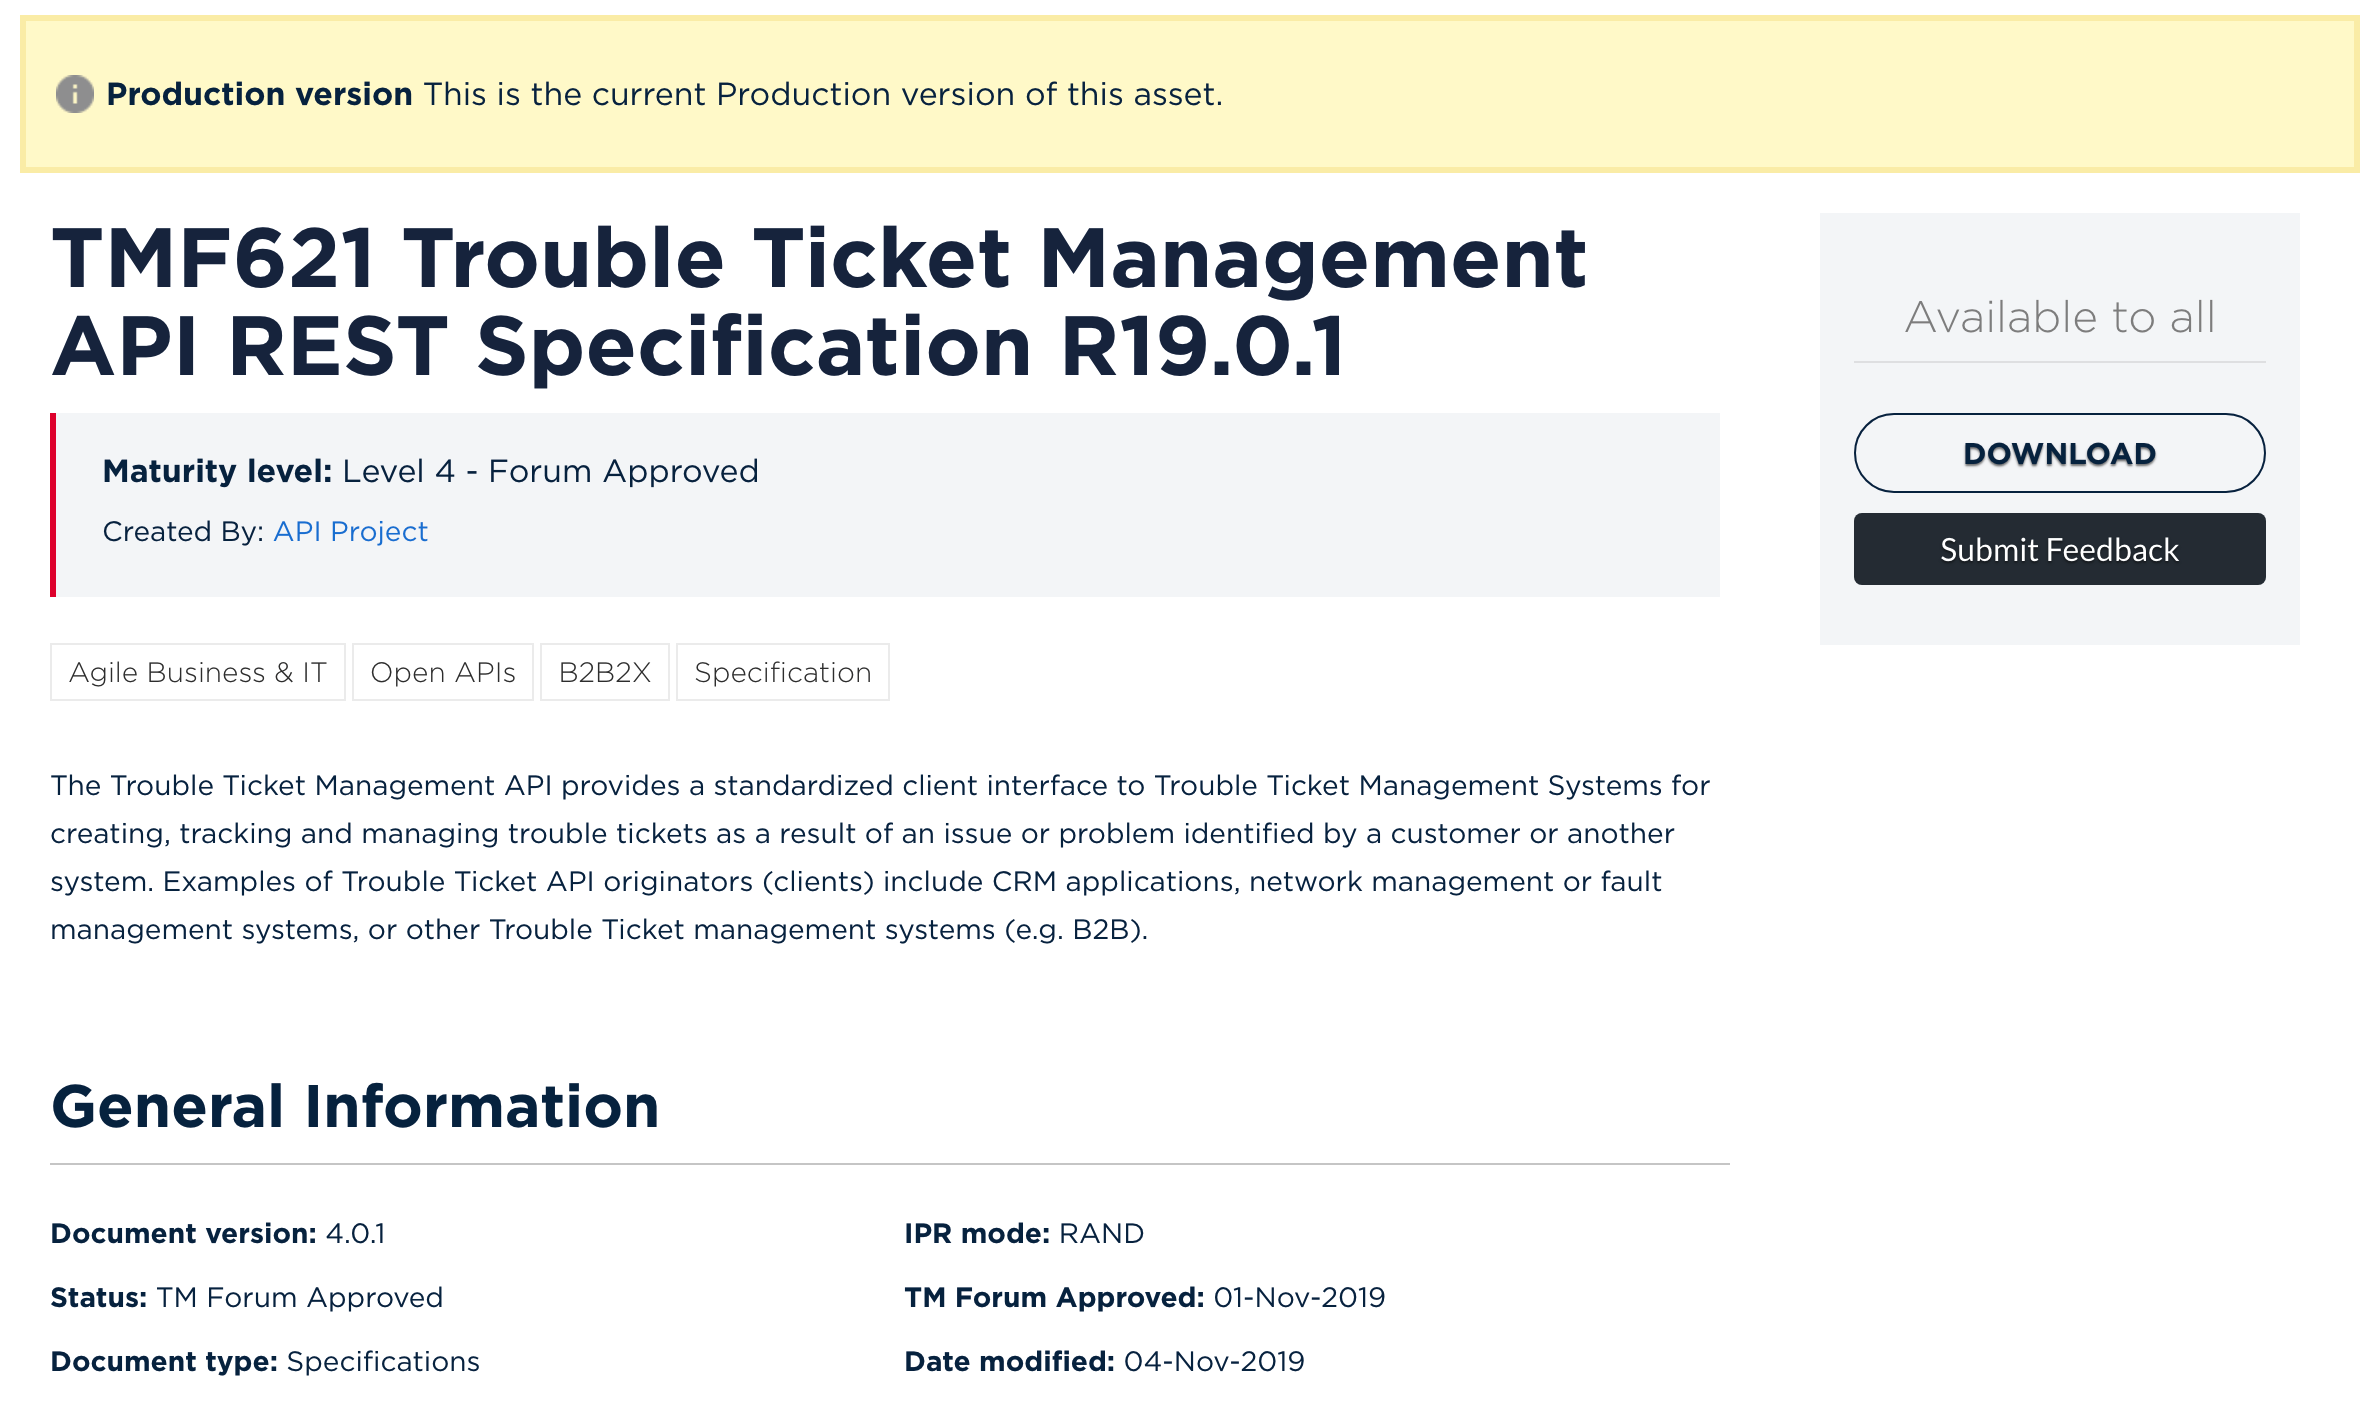Screen dimensions: 2380x1406
Task: Select the Specification tag
Action: [783, 672]
